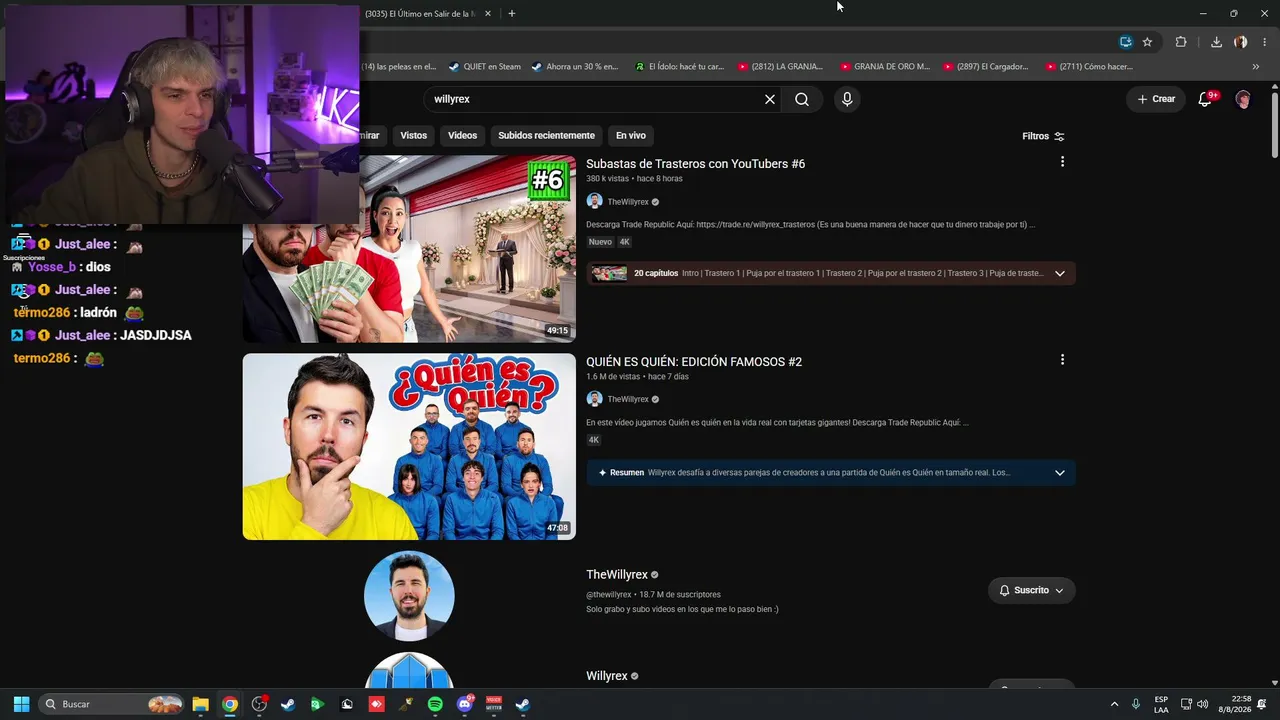
Task: Show hidden system tray icons
Action: tap(1114, 704)
